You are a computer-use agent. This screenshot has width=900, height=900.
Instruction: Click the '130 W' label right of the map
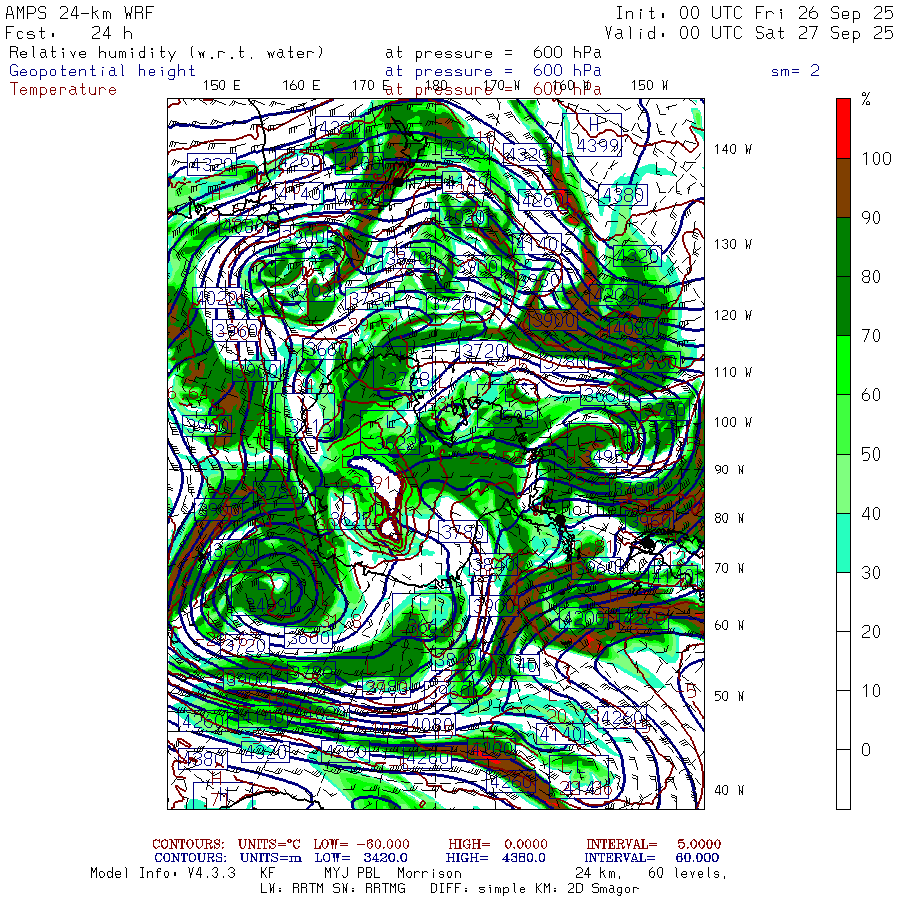pos(733,244)
